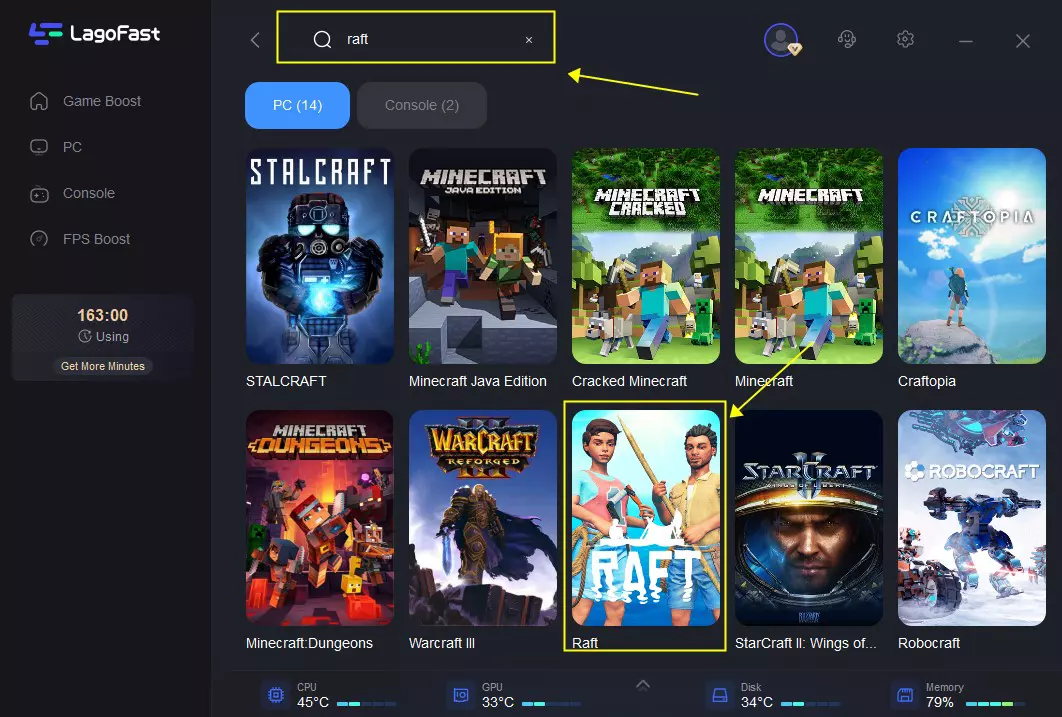Select the Minecraft Dungeons cover art
The width and height of the screenshot is (1062, 717).
tap(320, 517)
